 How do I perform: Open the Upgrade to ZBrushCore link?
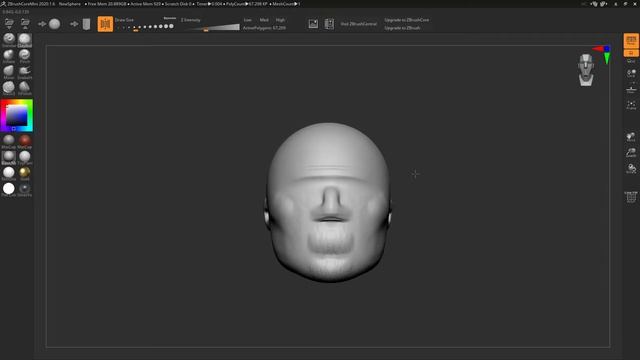pyautogui.click(x=407, y=20)
